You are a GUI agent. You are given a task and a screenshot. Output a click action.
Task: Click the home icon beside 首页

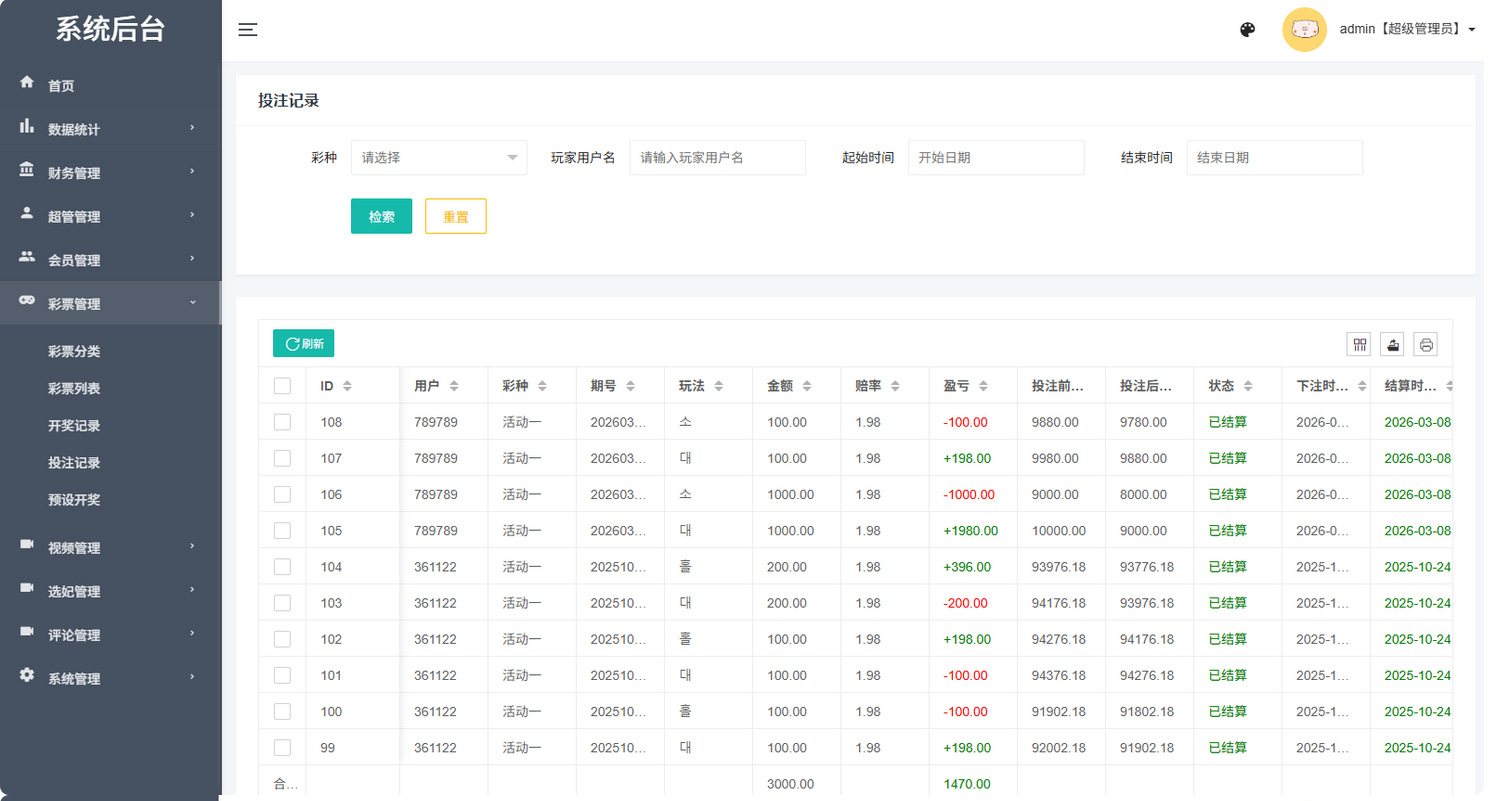27,82
